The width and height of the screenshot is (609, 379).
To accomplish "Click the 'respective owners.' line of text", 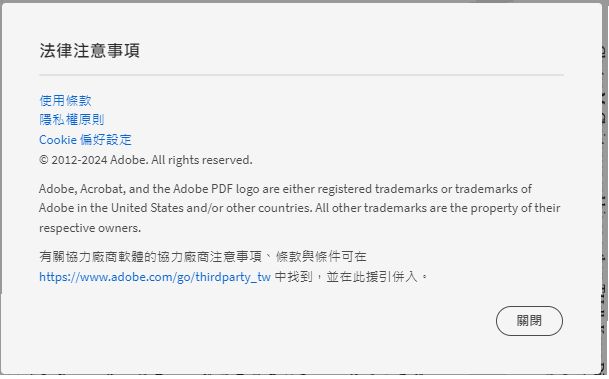I will click(90, 228).
